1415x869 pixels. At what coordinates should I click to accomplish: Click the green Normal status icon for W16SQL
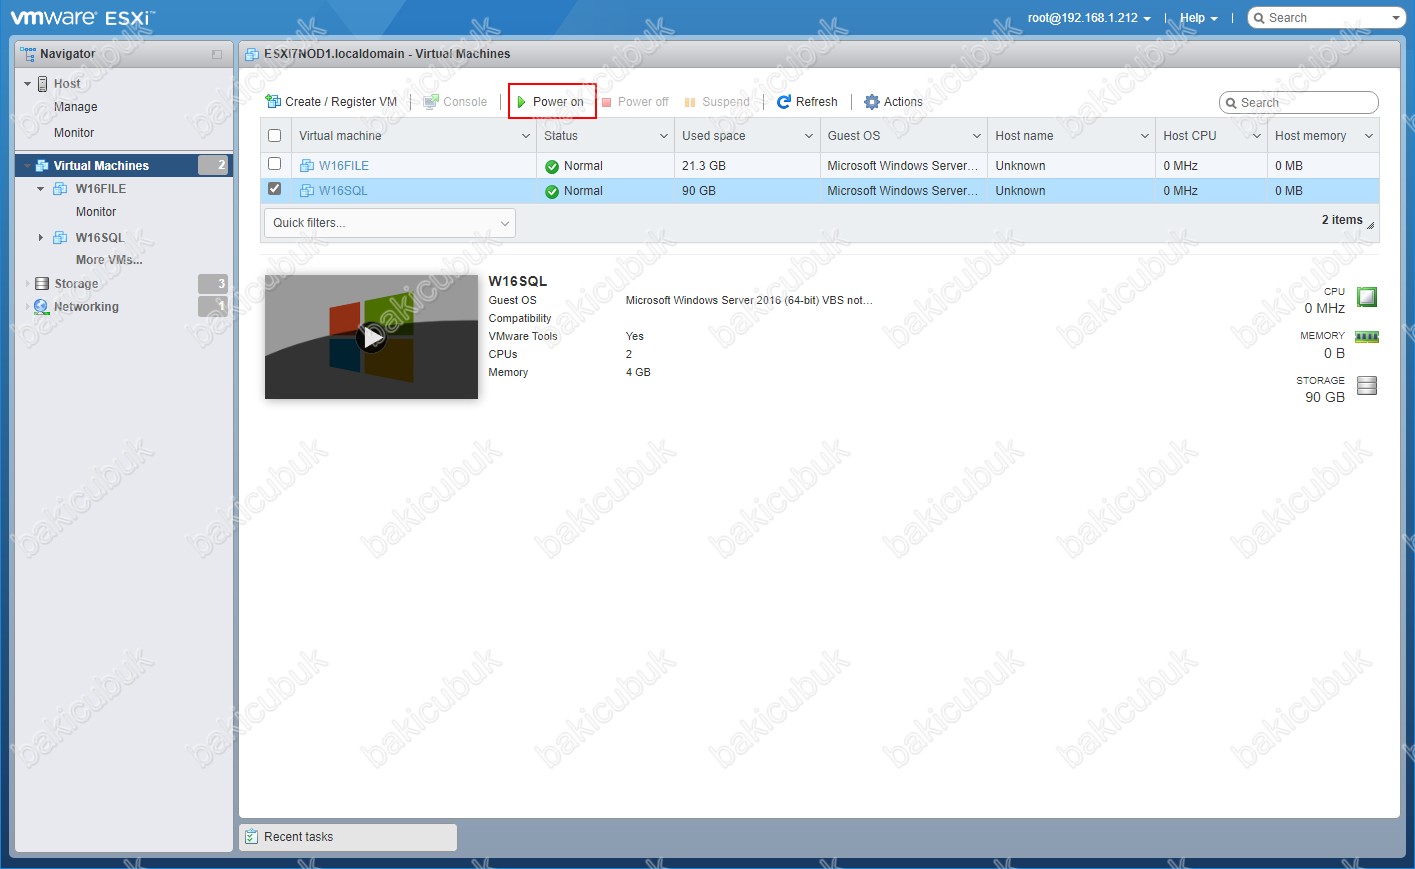552,192
